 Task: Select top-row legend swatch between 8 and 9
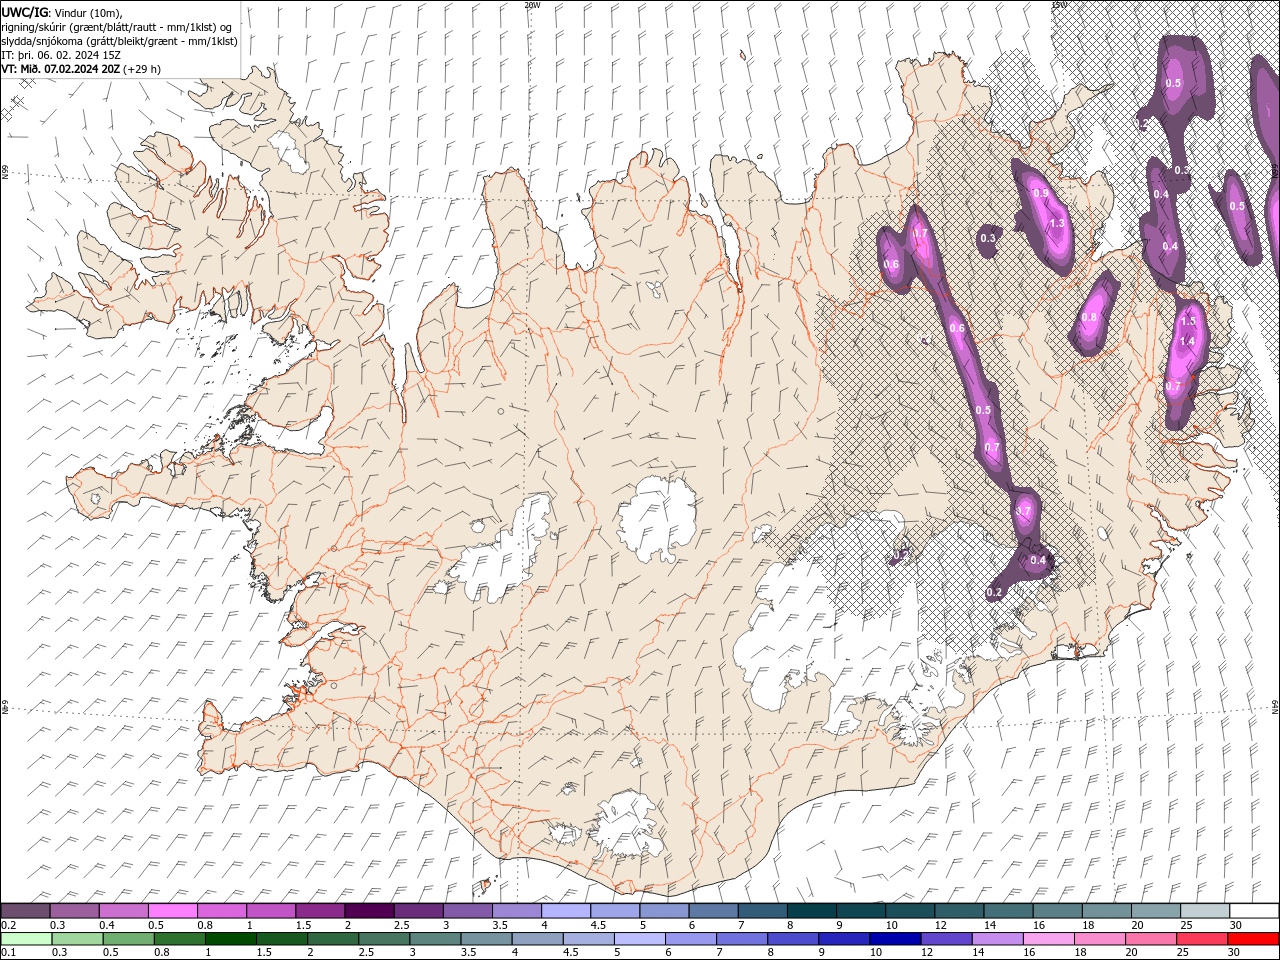pos(812,911)
